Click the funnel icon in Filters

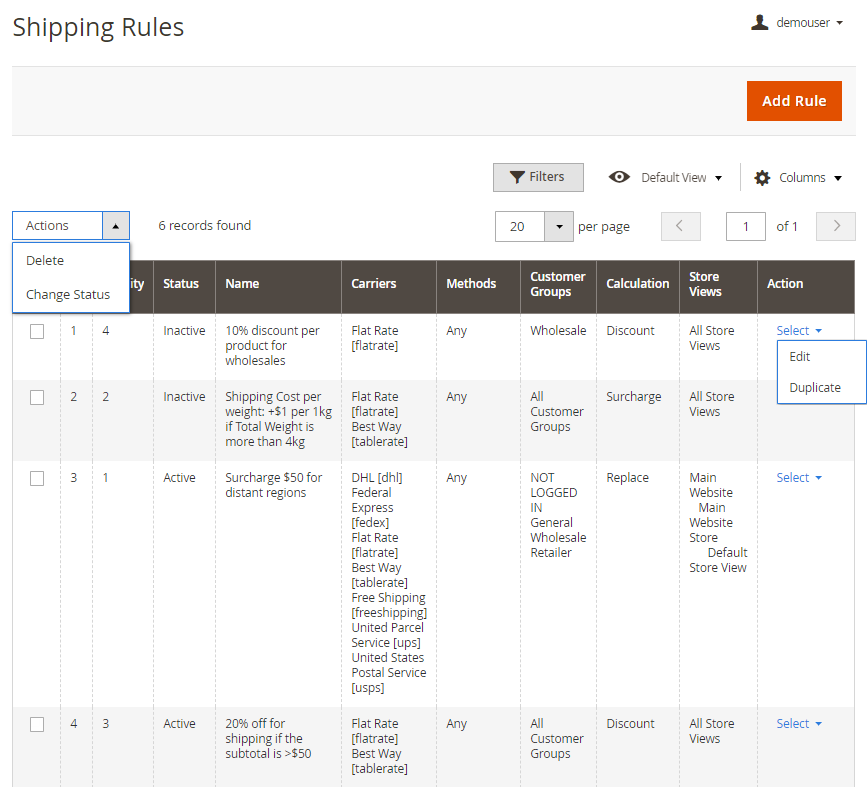tap(517, 177)
